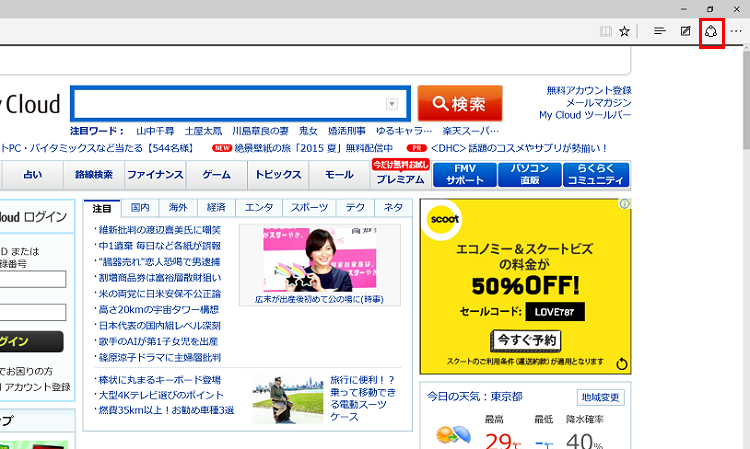Screen dimensions: 750x449
Task: Open the Web Note pen icon
Action: point(685,31)
